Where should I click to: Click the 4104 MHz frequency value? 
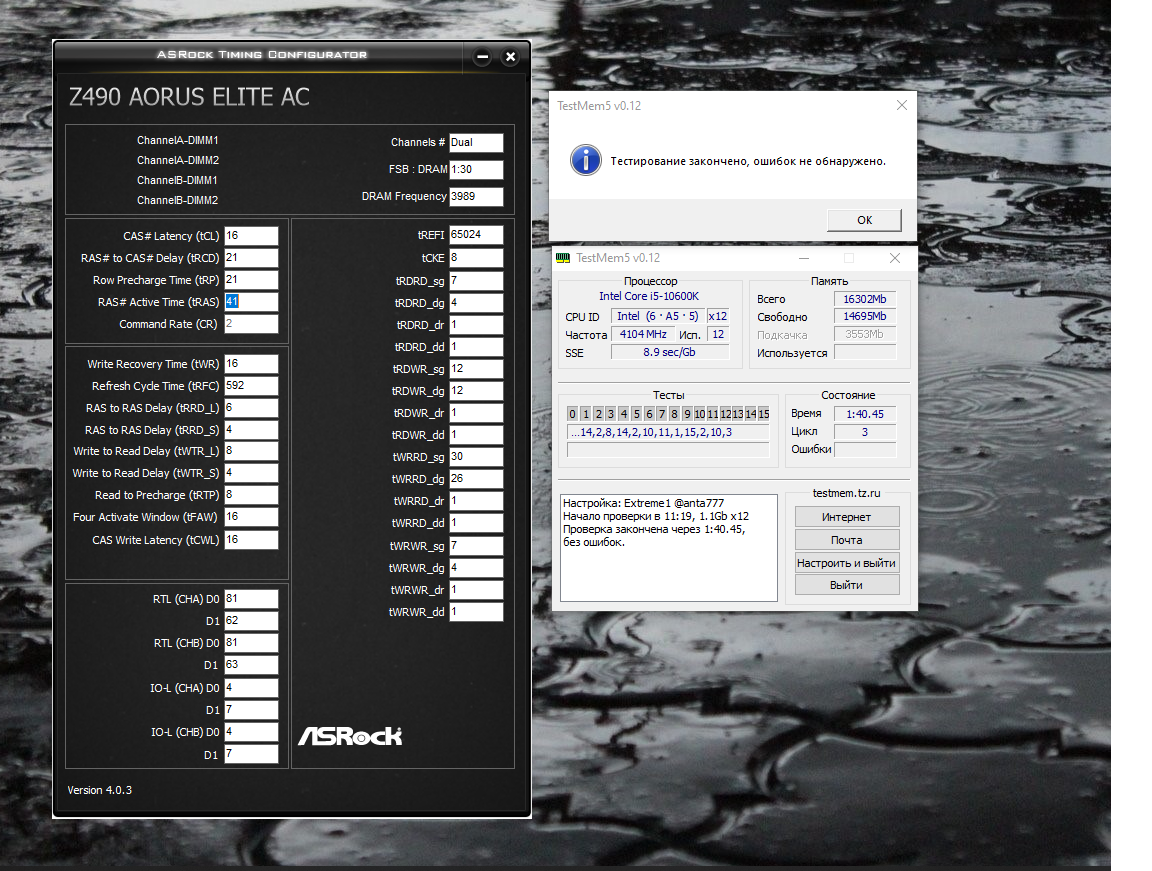(x=644, y=334)
